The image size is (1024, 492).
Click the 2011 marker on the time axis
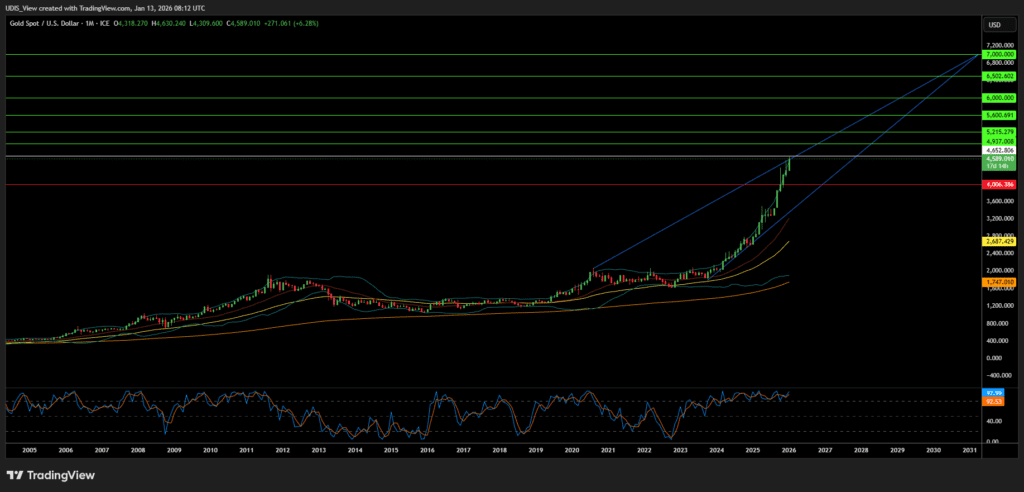(x=246, y=451)
